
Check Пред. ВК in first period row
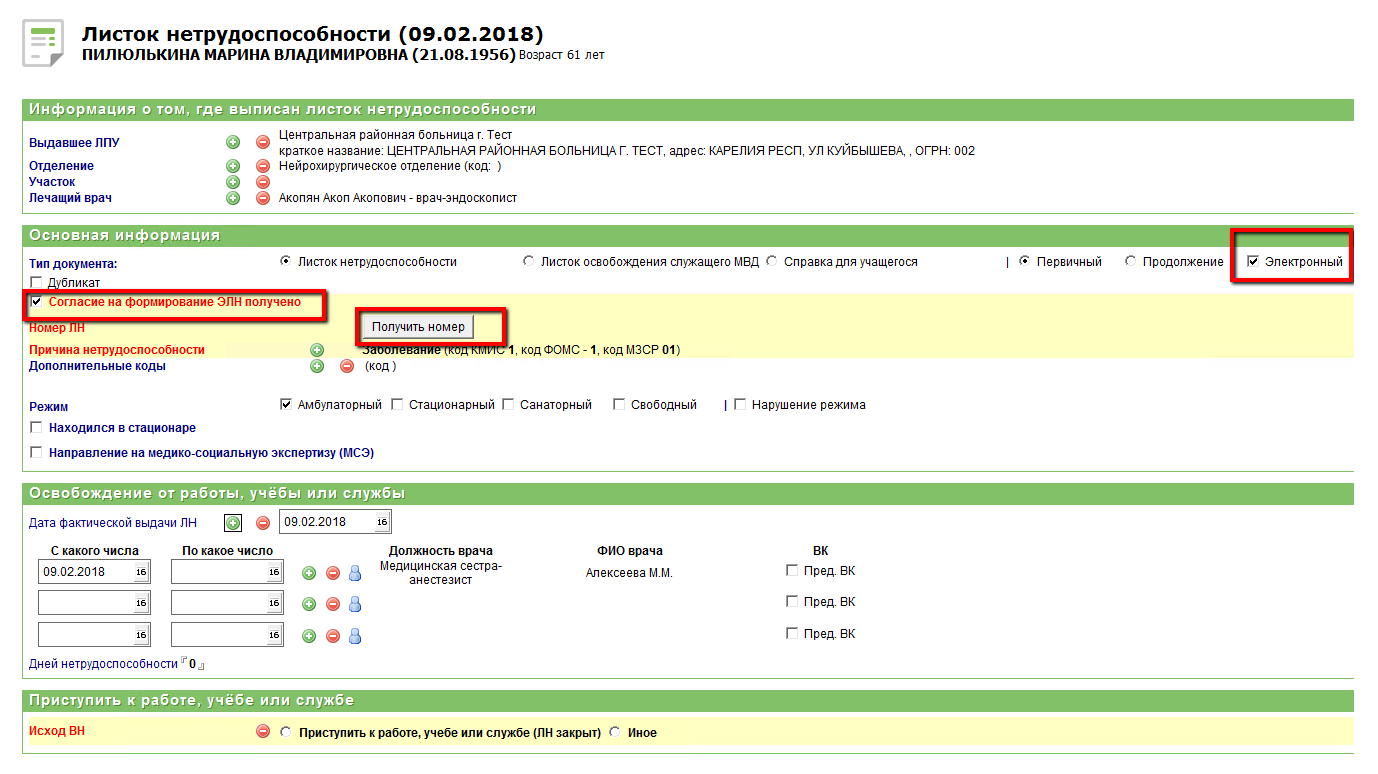pyautogui.click(x=792, y=571)
